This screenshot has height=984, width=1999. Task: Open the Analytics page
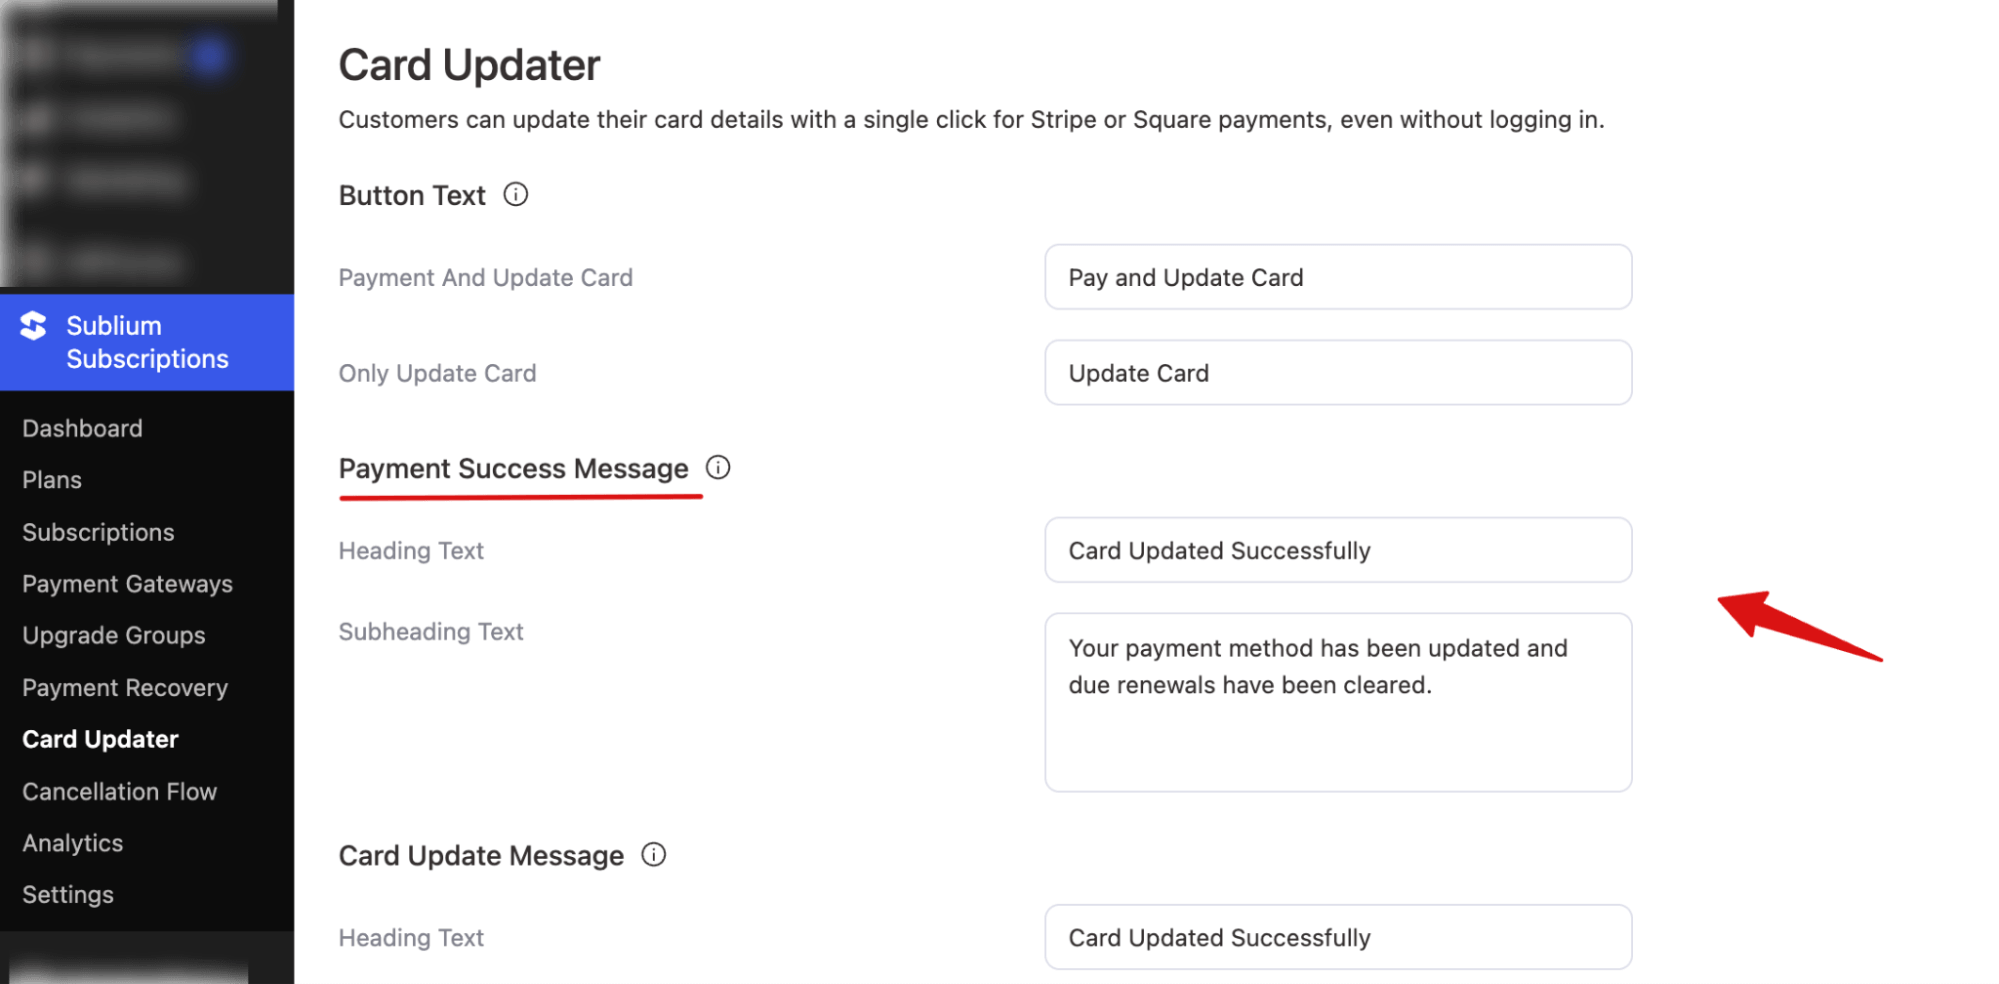click(x=72, y=843)
